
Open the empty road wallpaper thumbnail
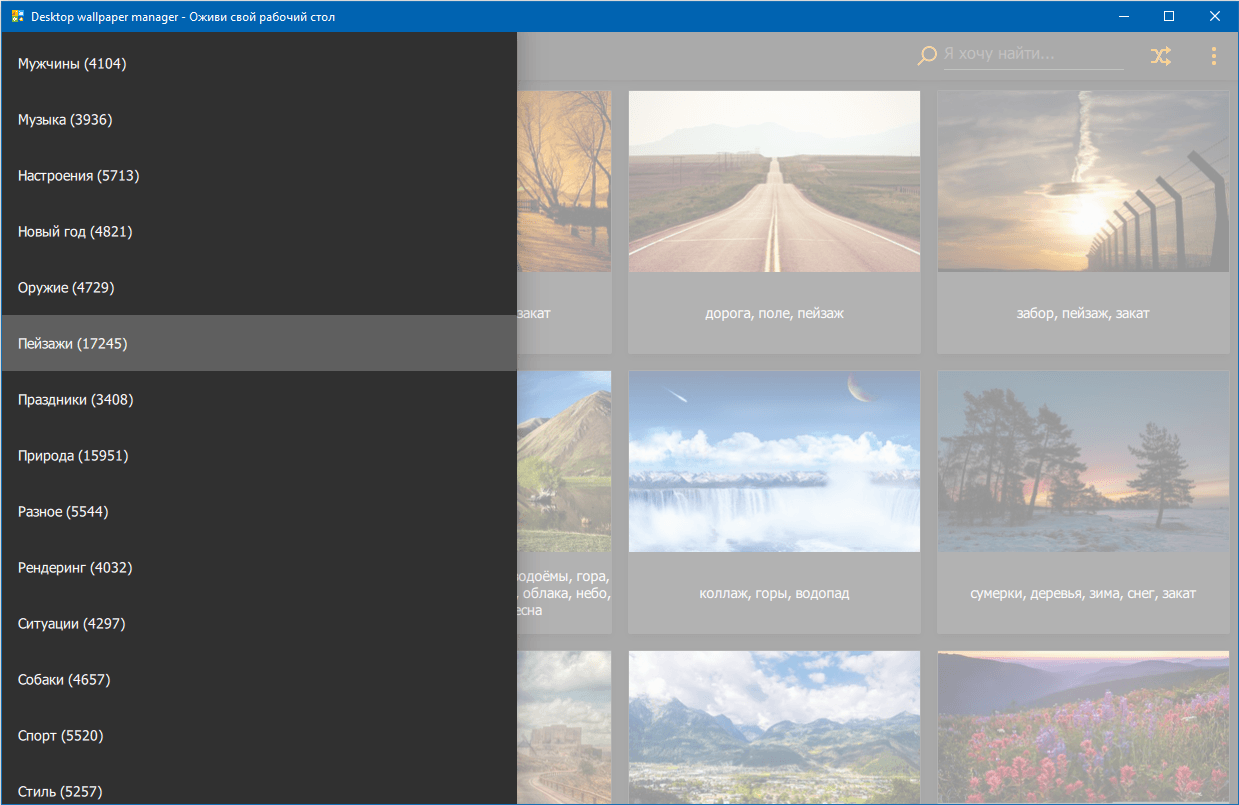coord(774,181)
